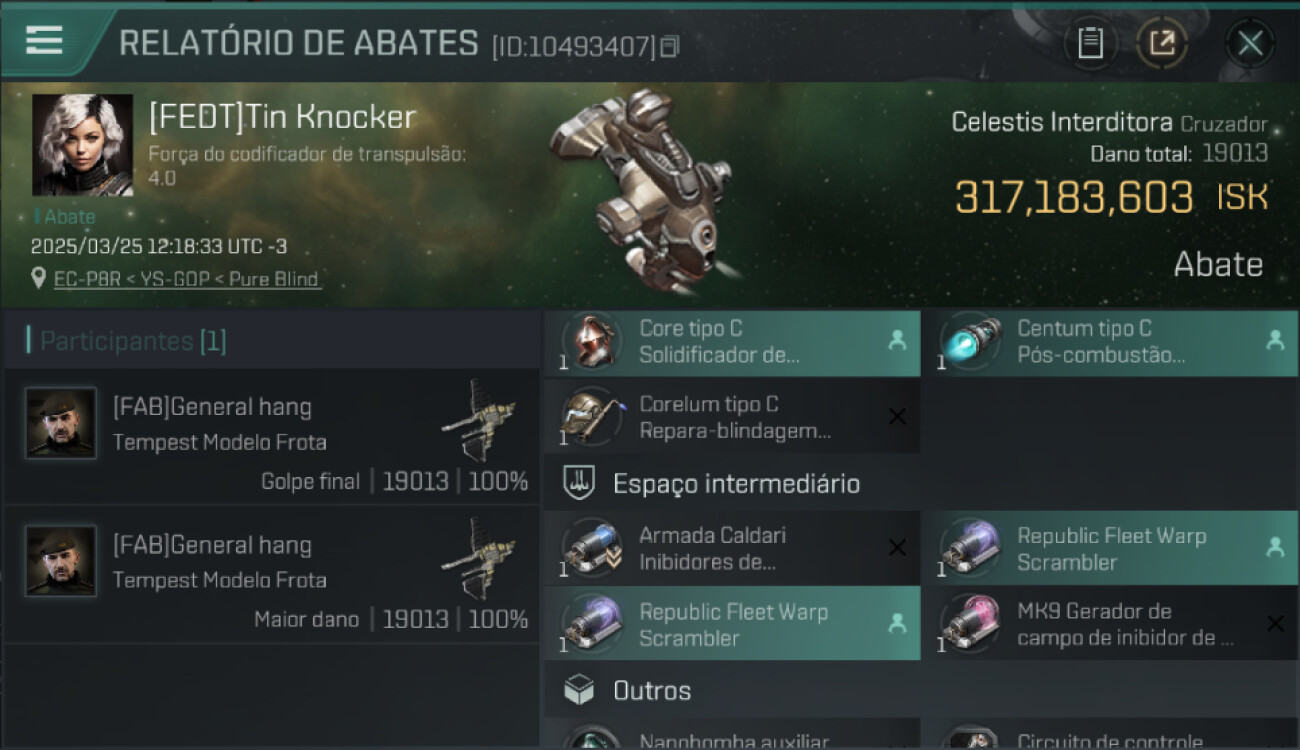Open the clipboard icon in the header
Image resolution: width=1300 pixels, height=750 pixels.
[1090, 43]
